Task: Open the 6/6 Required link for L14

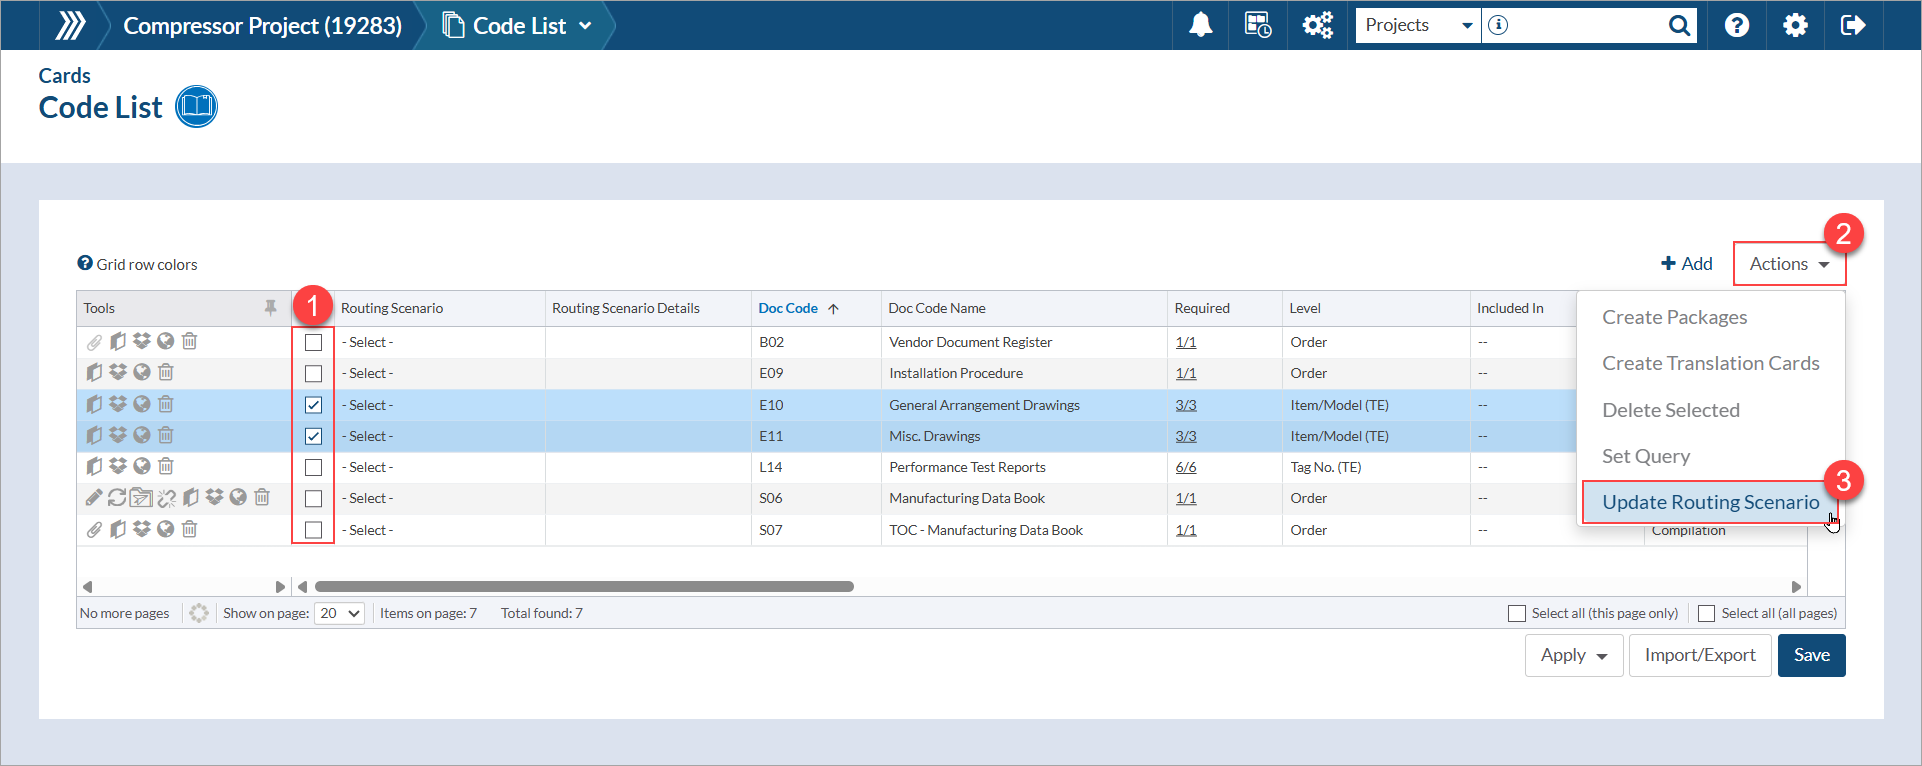Action: point(1186,467)
